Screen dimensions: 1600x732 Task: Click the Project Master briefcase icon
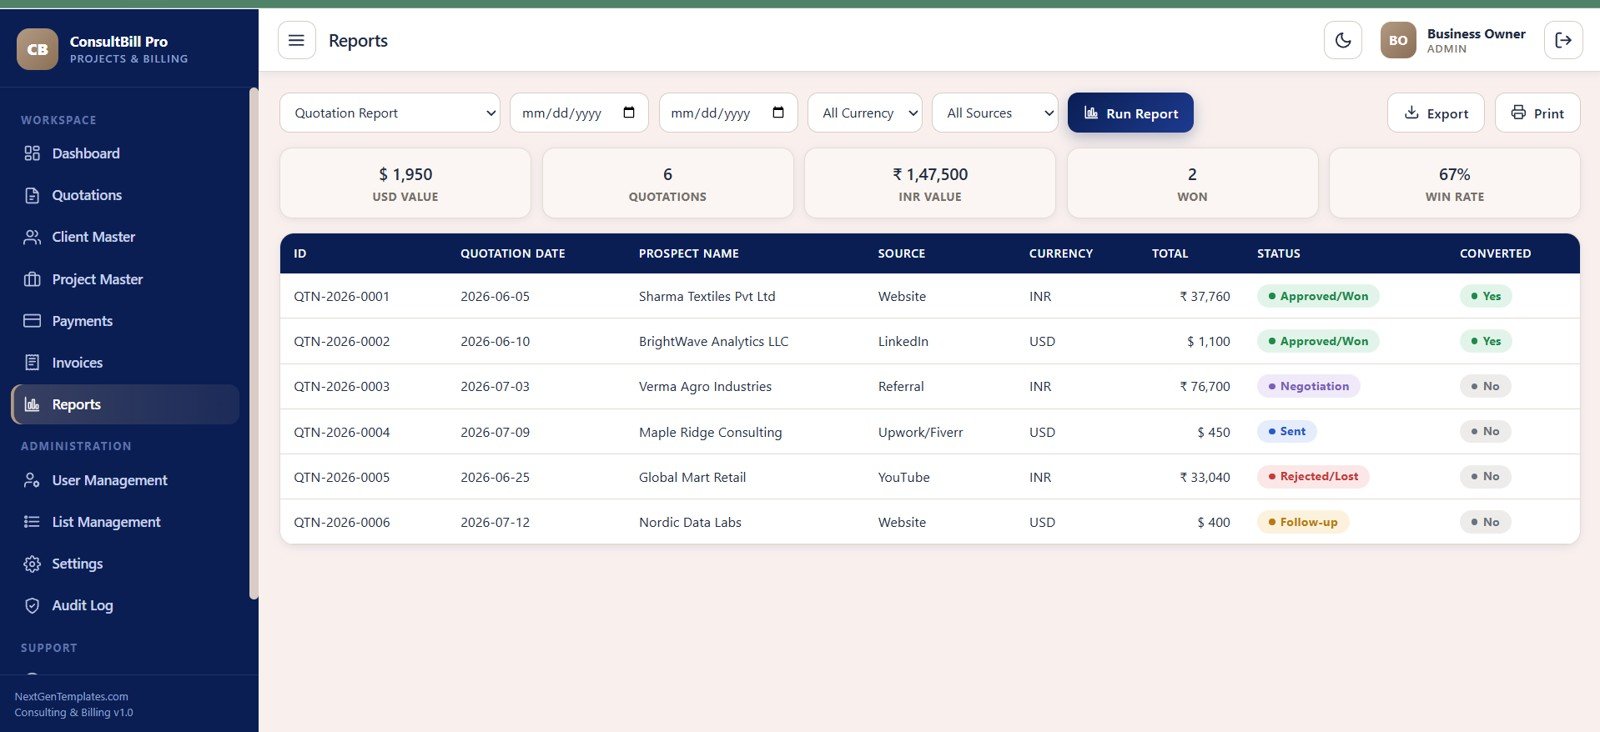pos(32,279)
